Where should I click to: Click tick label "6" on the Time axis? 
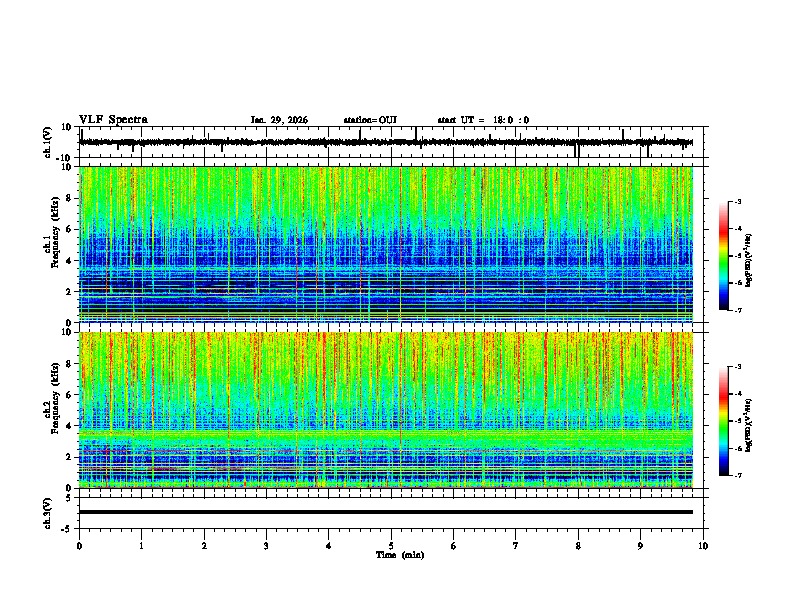pyautogui.click(x=453, y=546)
